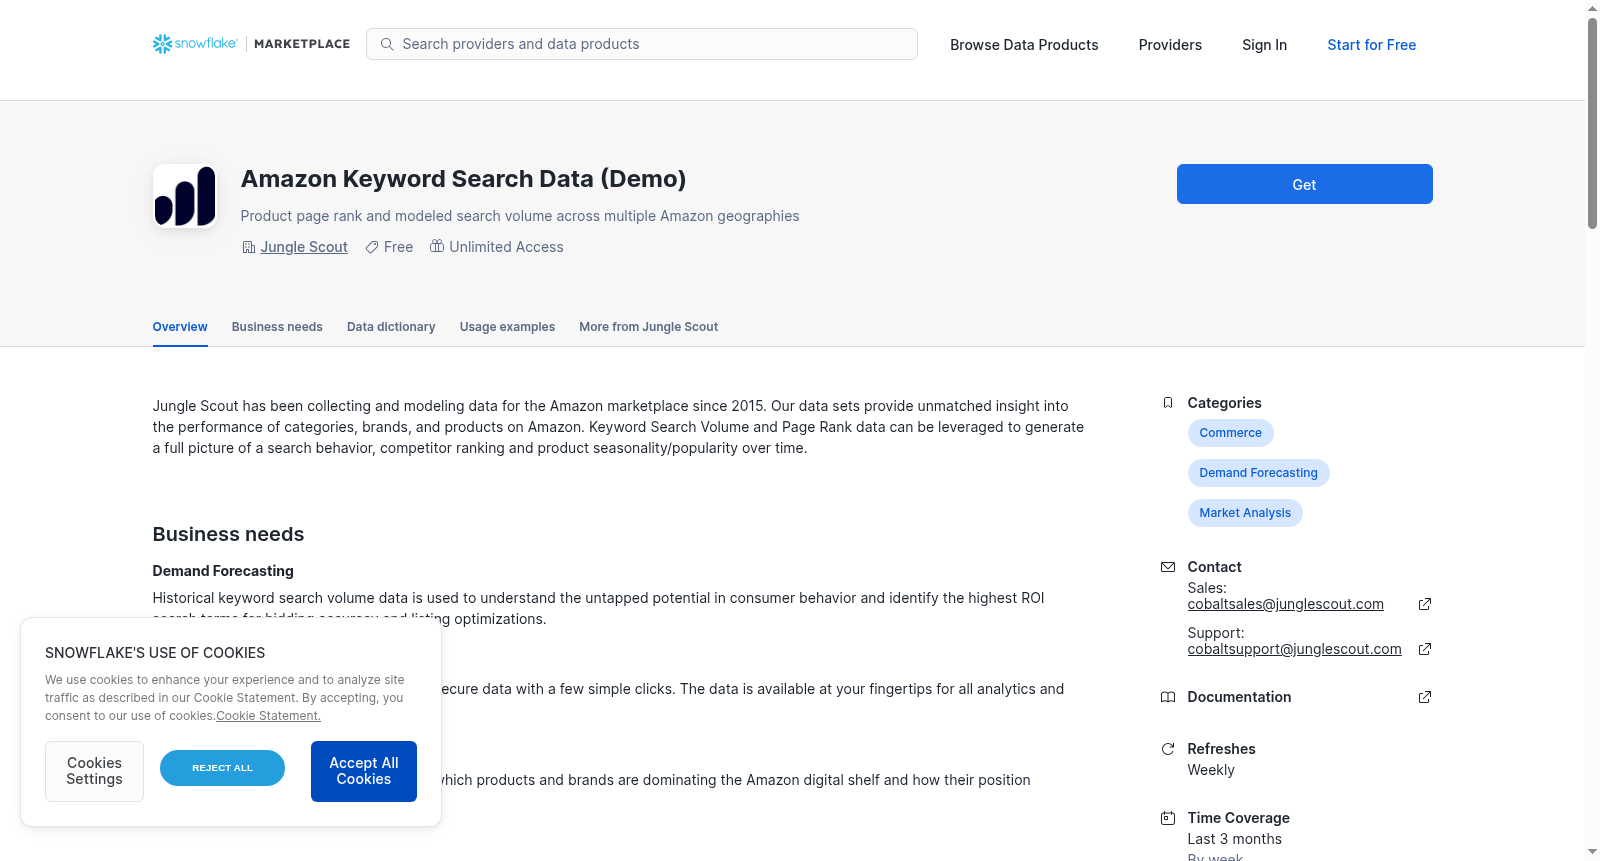Click the page vertical scrollbar thumb
Image resolution: width=1600 pixels, height=861 pixels.
(1592, 123)
